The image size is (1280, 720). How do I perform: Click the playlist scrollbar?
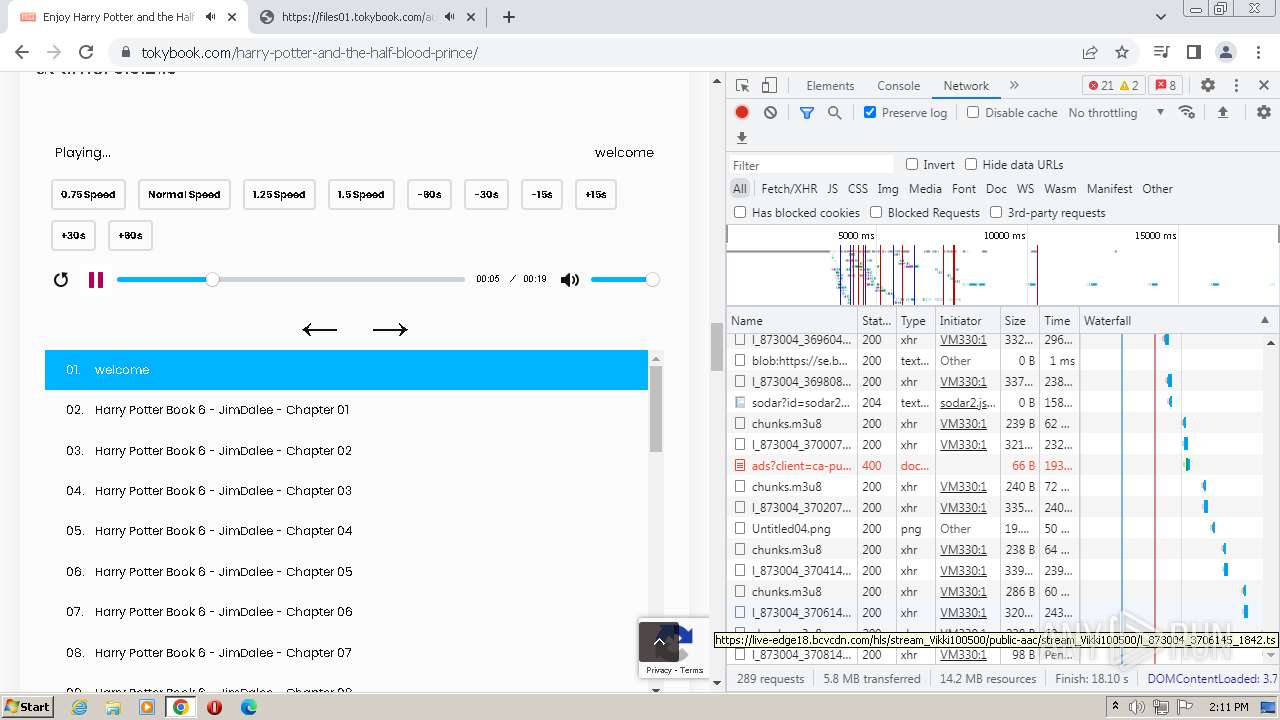click(656, 407)
